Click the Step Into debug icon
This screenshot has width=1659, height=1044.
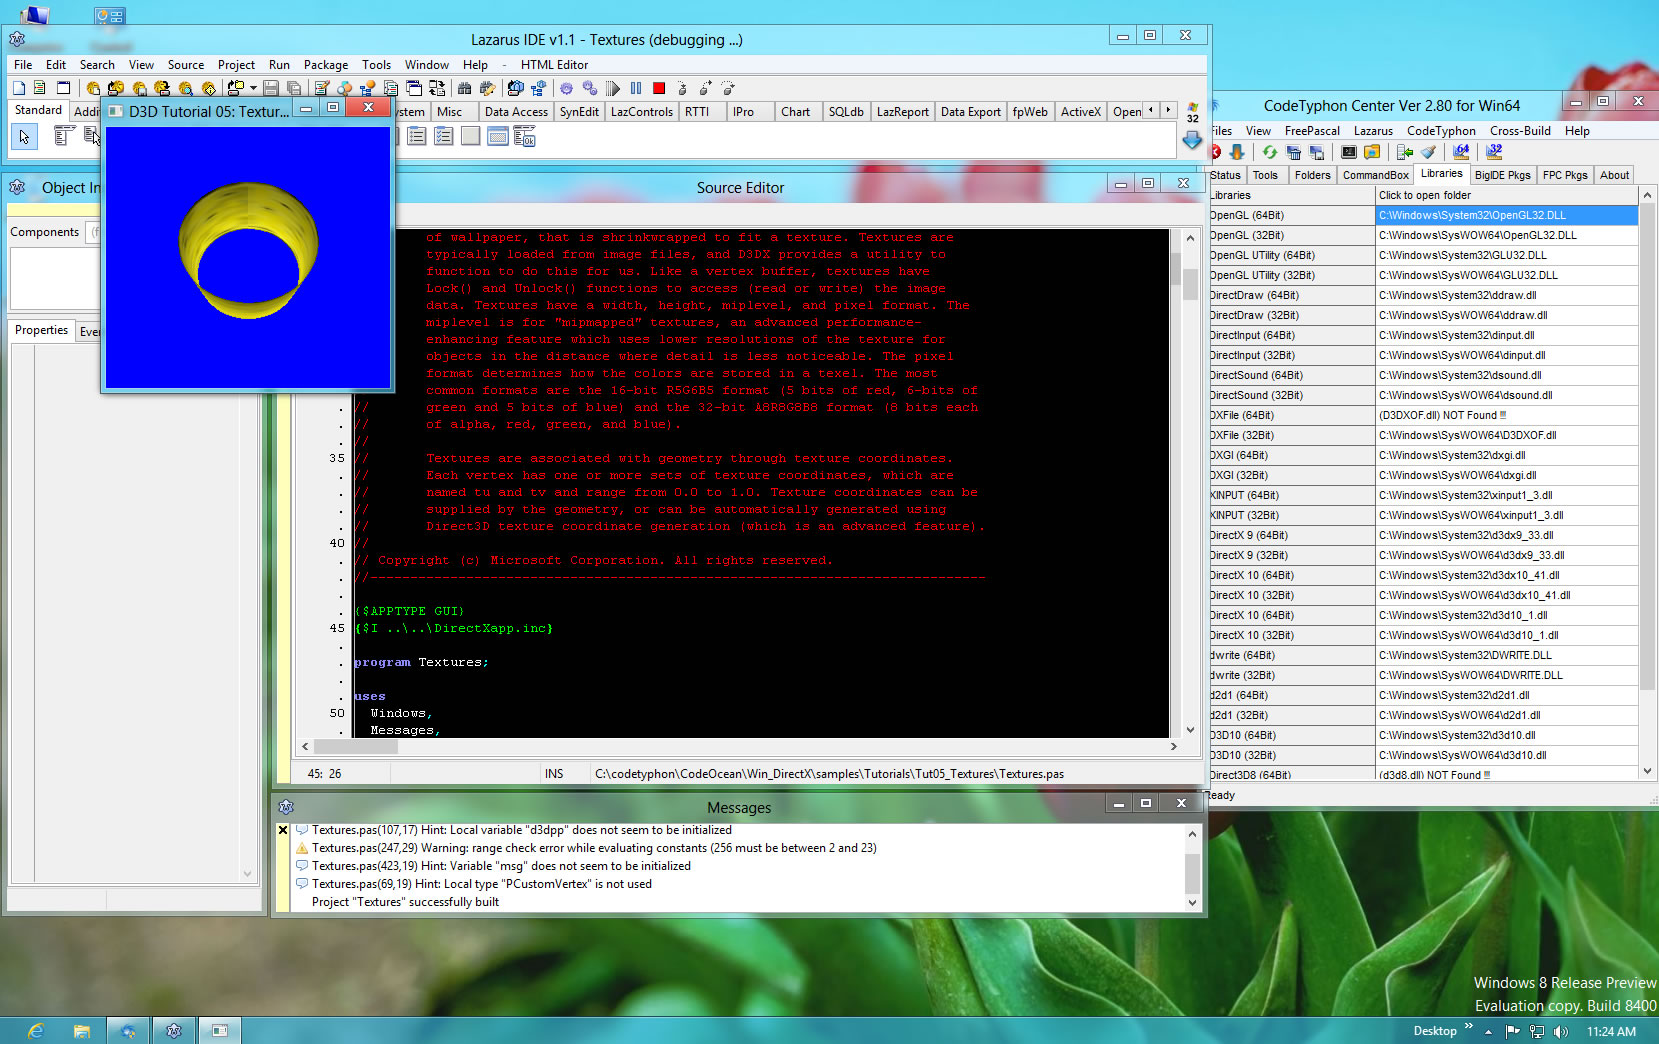coord(682,88)
